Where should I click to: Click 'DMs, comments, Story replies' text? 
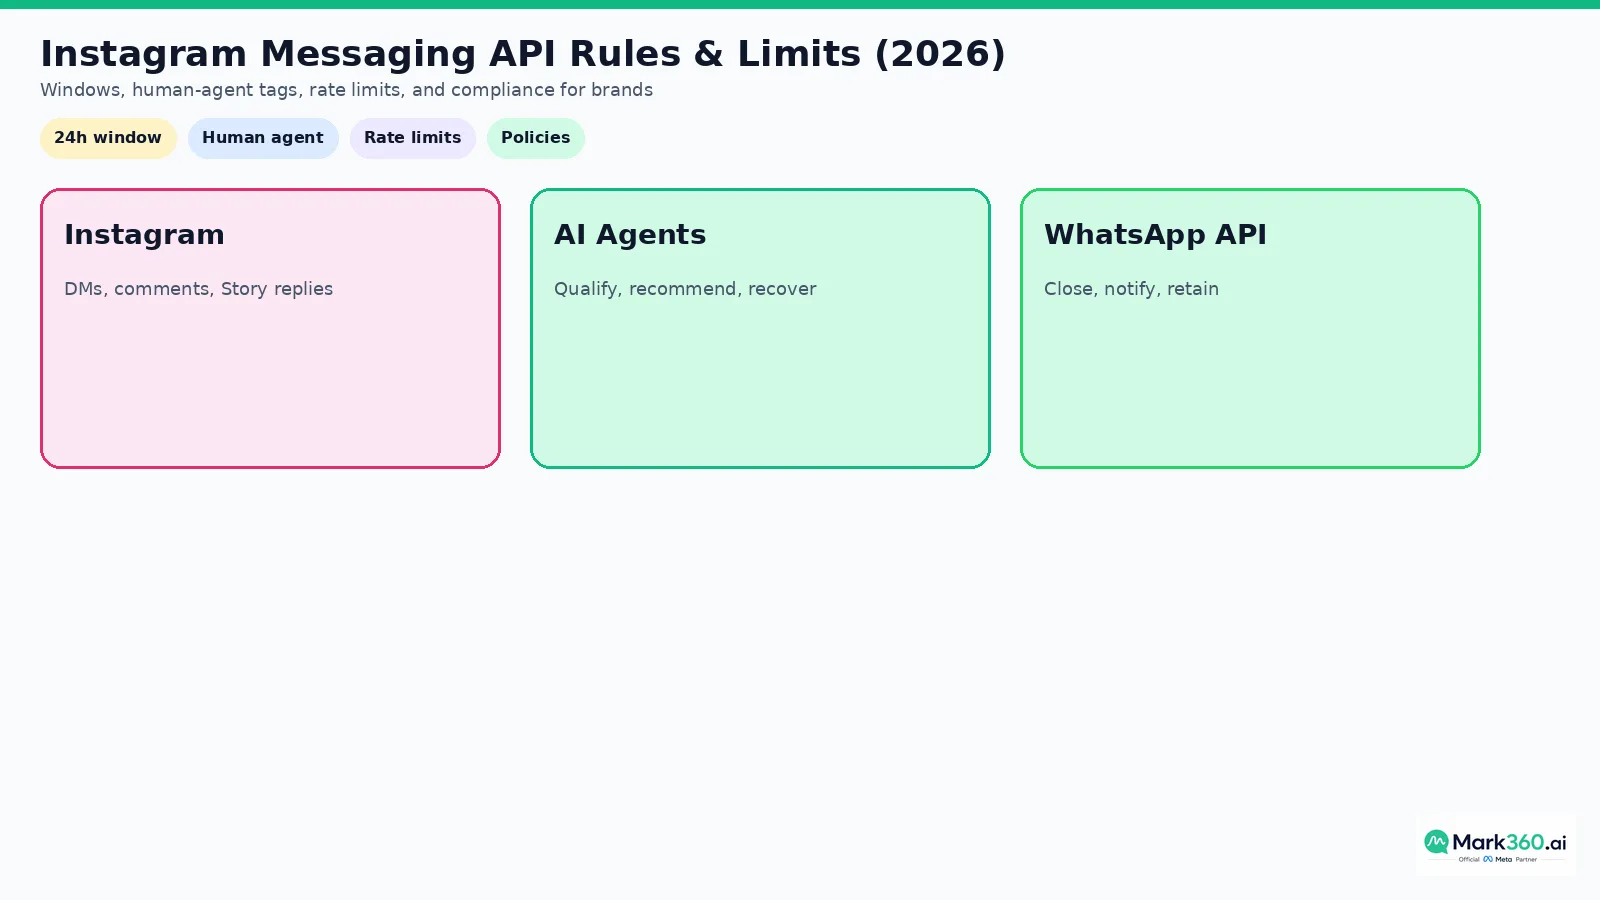[x=198, y=289]
